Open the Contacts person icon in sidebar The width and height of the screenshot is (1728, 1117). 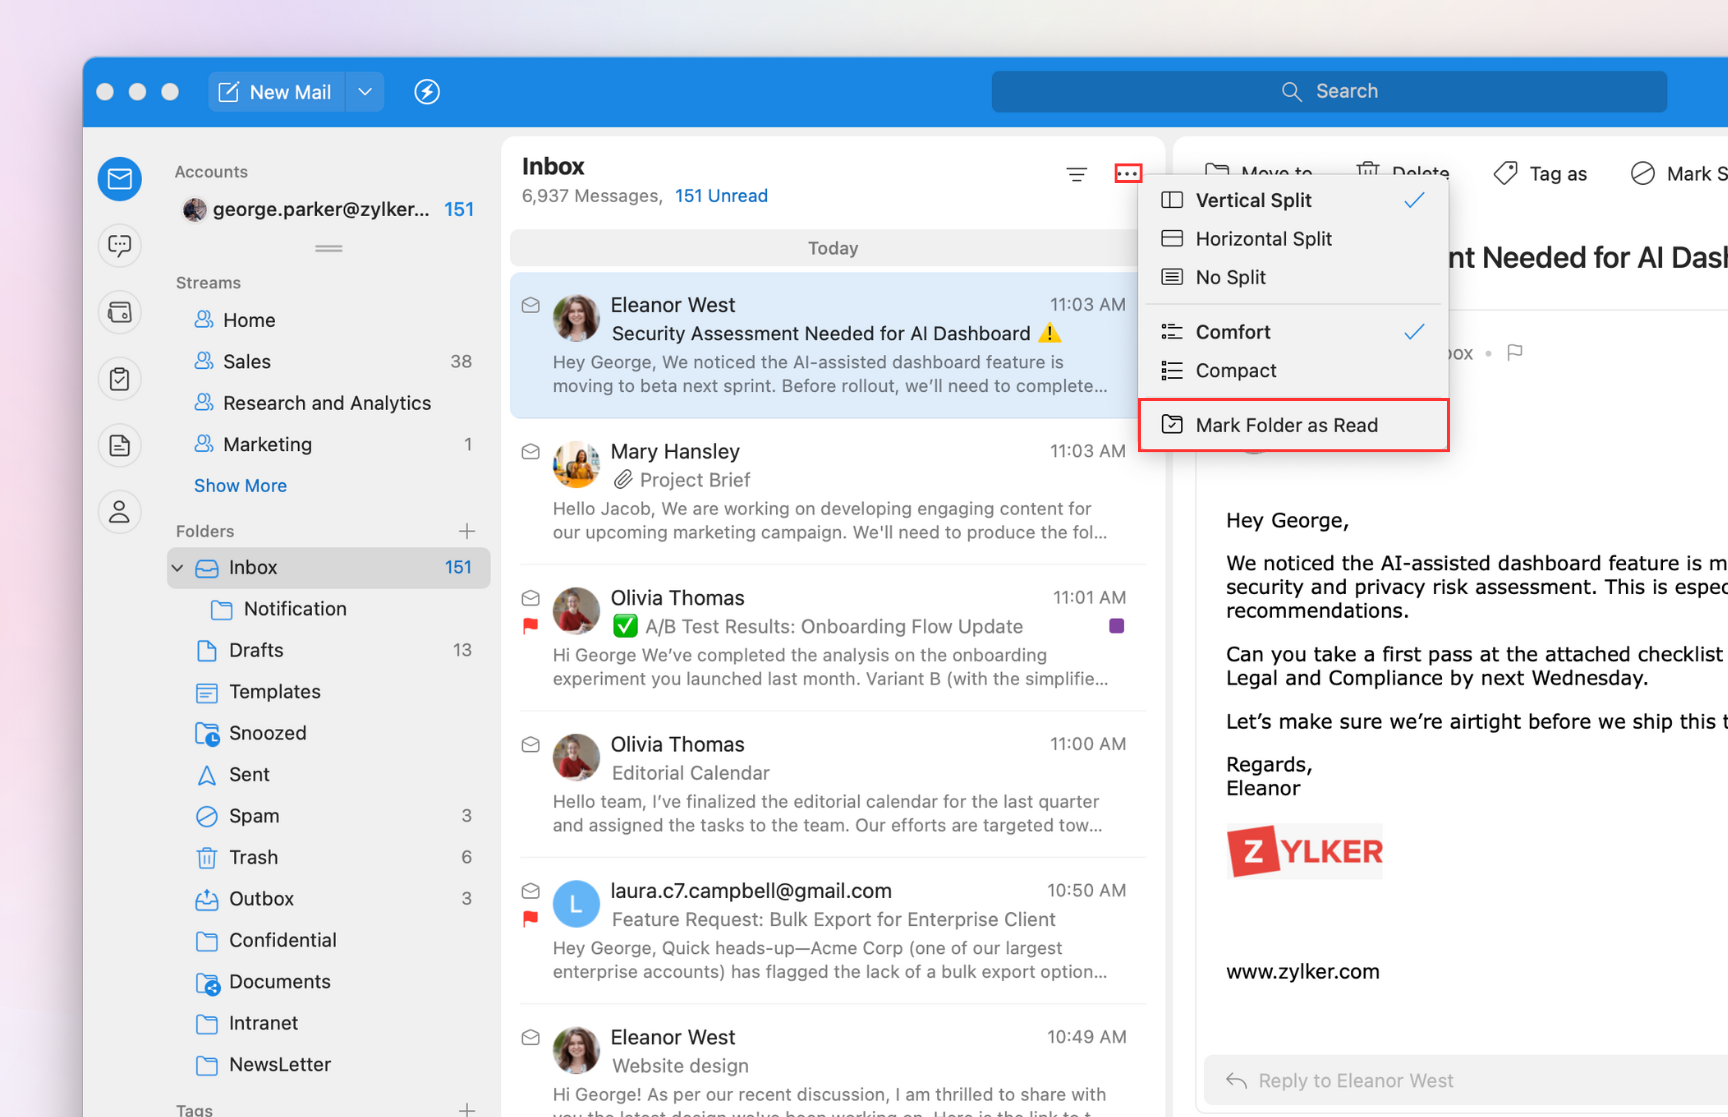120,512
